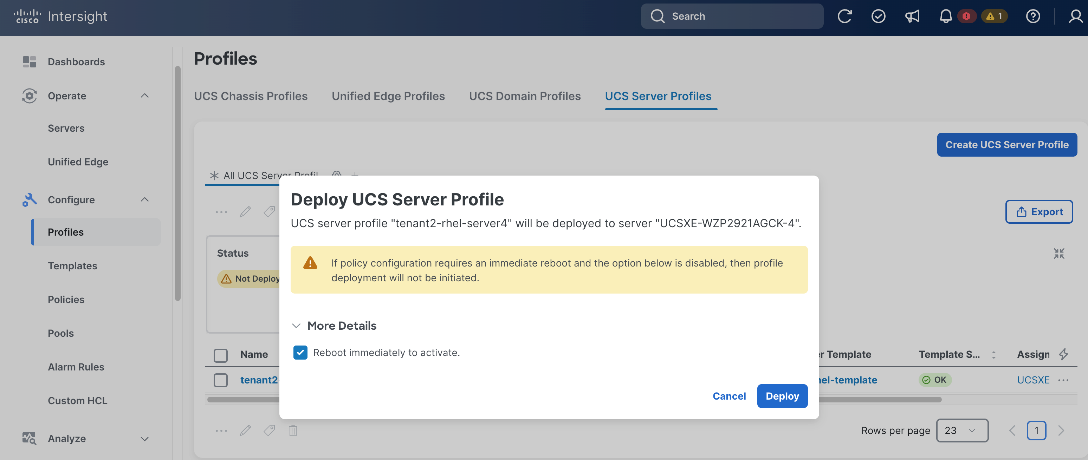Collapse the Configure sidebar section
Screen dimensions: 1088x460
(144, 200)
